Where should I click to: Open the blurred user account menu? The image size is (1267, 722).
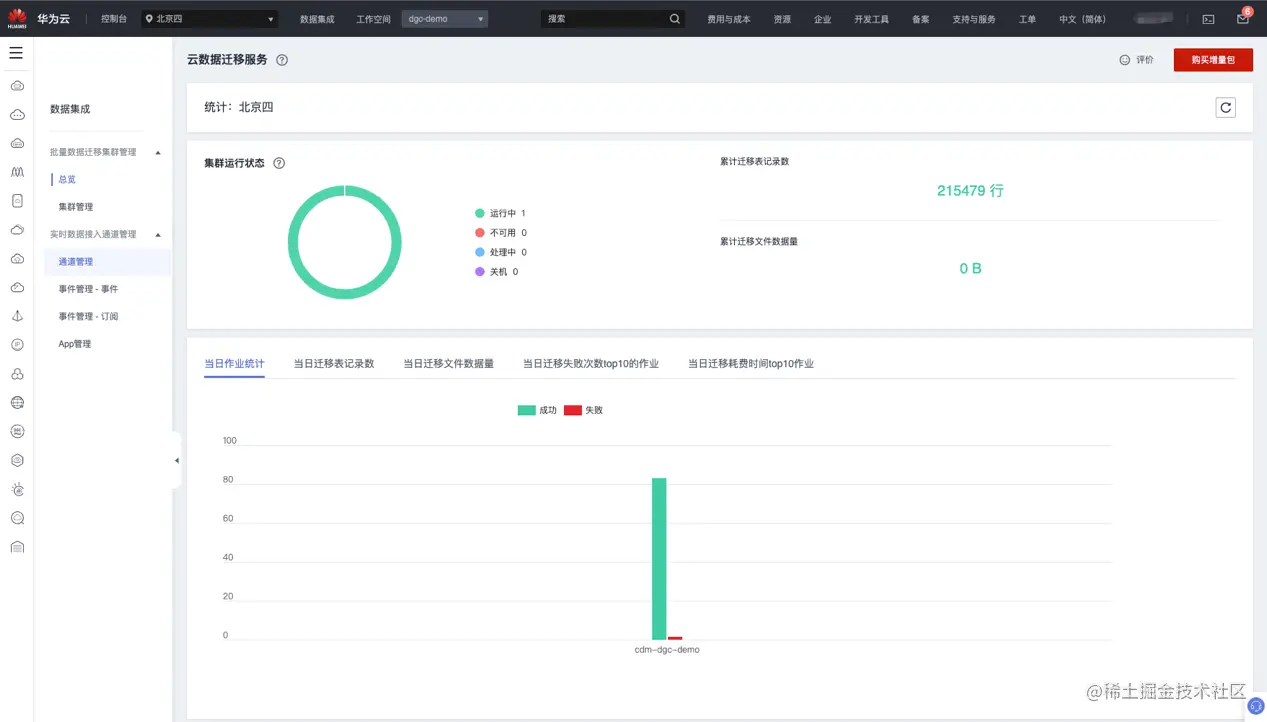click(x=1155, y=19)
